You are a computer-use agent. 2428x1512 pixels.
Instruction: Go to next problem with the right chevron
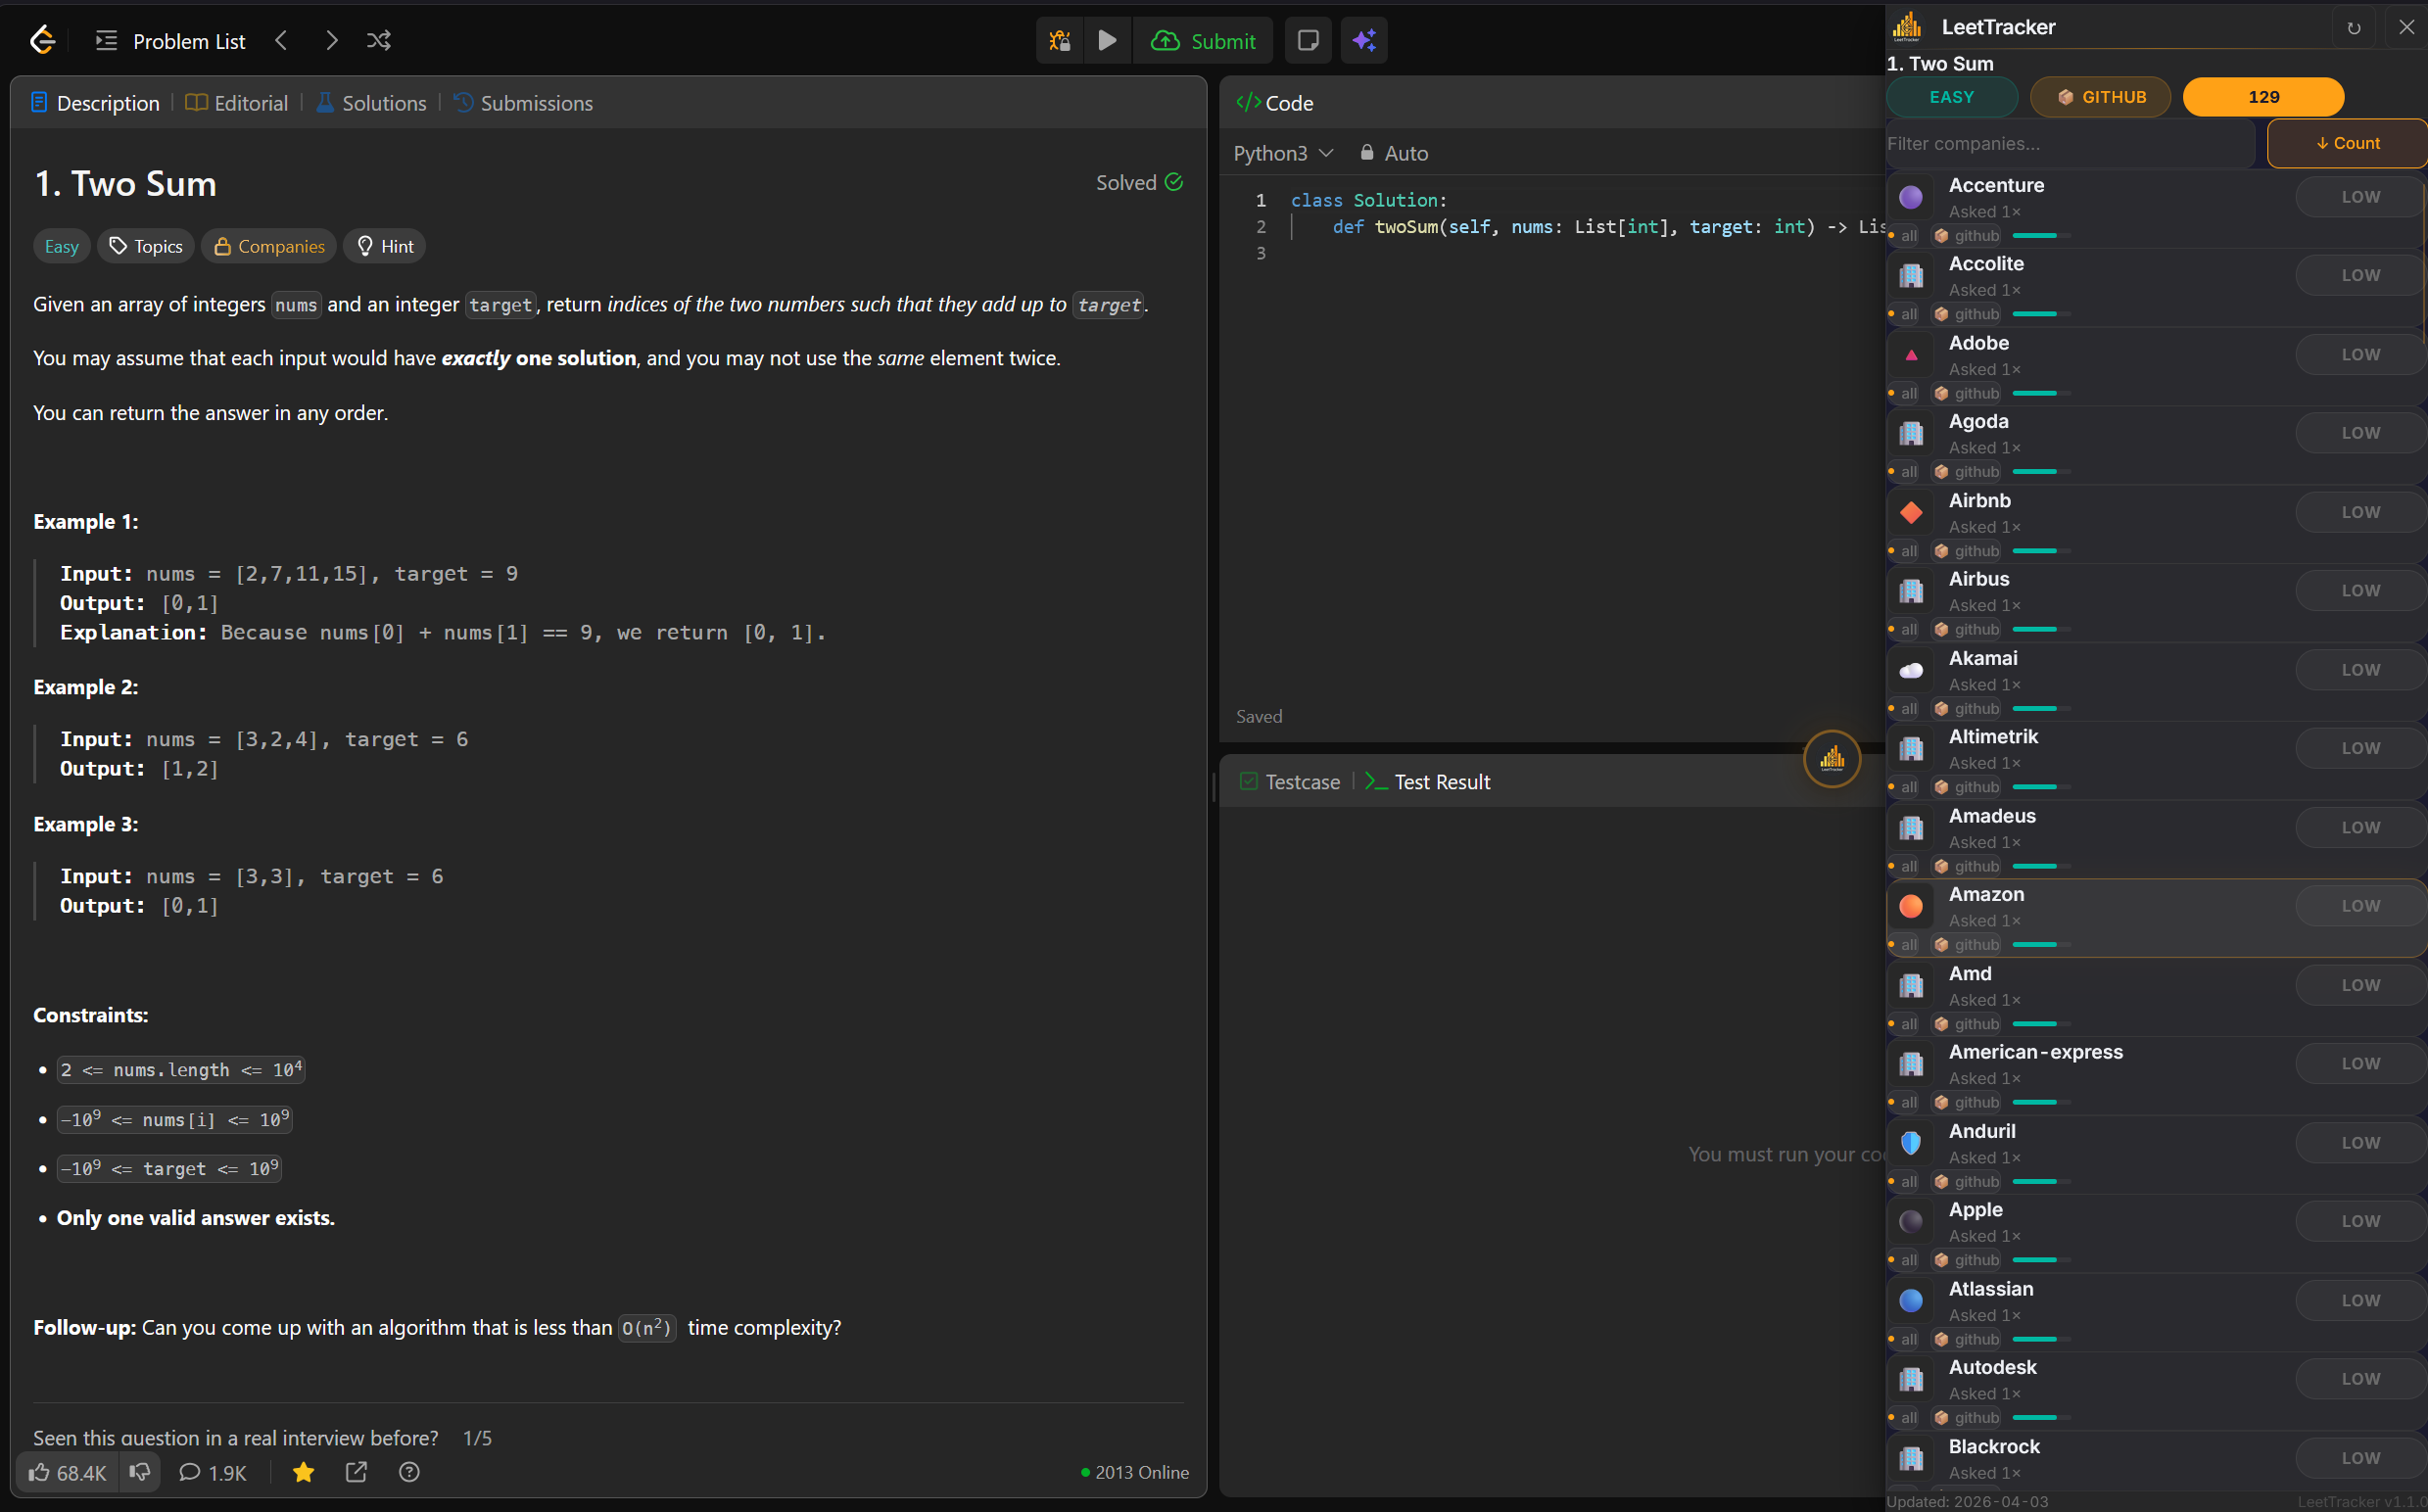(x=331, y=40)
